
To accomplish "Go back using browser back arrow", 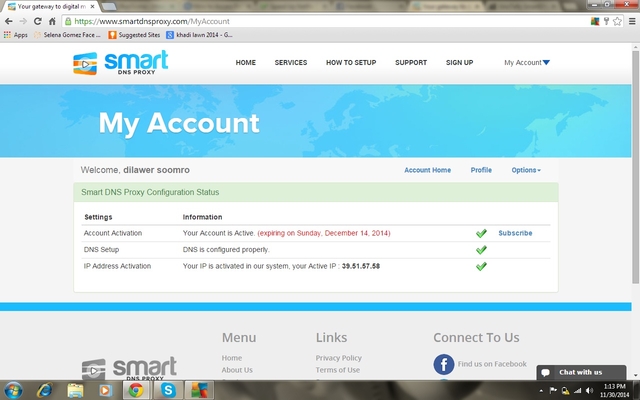I will tap(9, 21).
